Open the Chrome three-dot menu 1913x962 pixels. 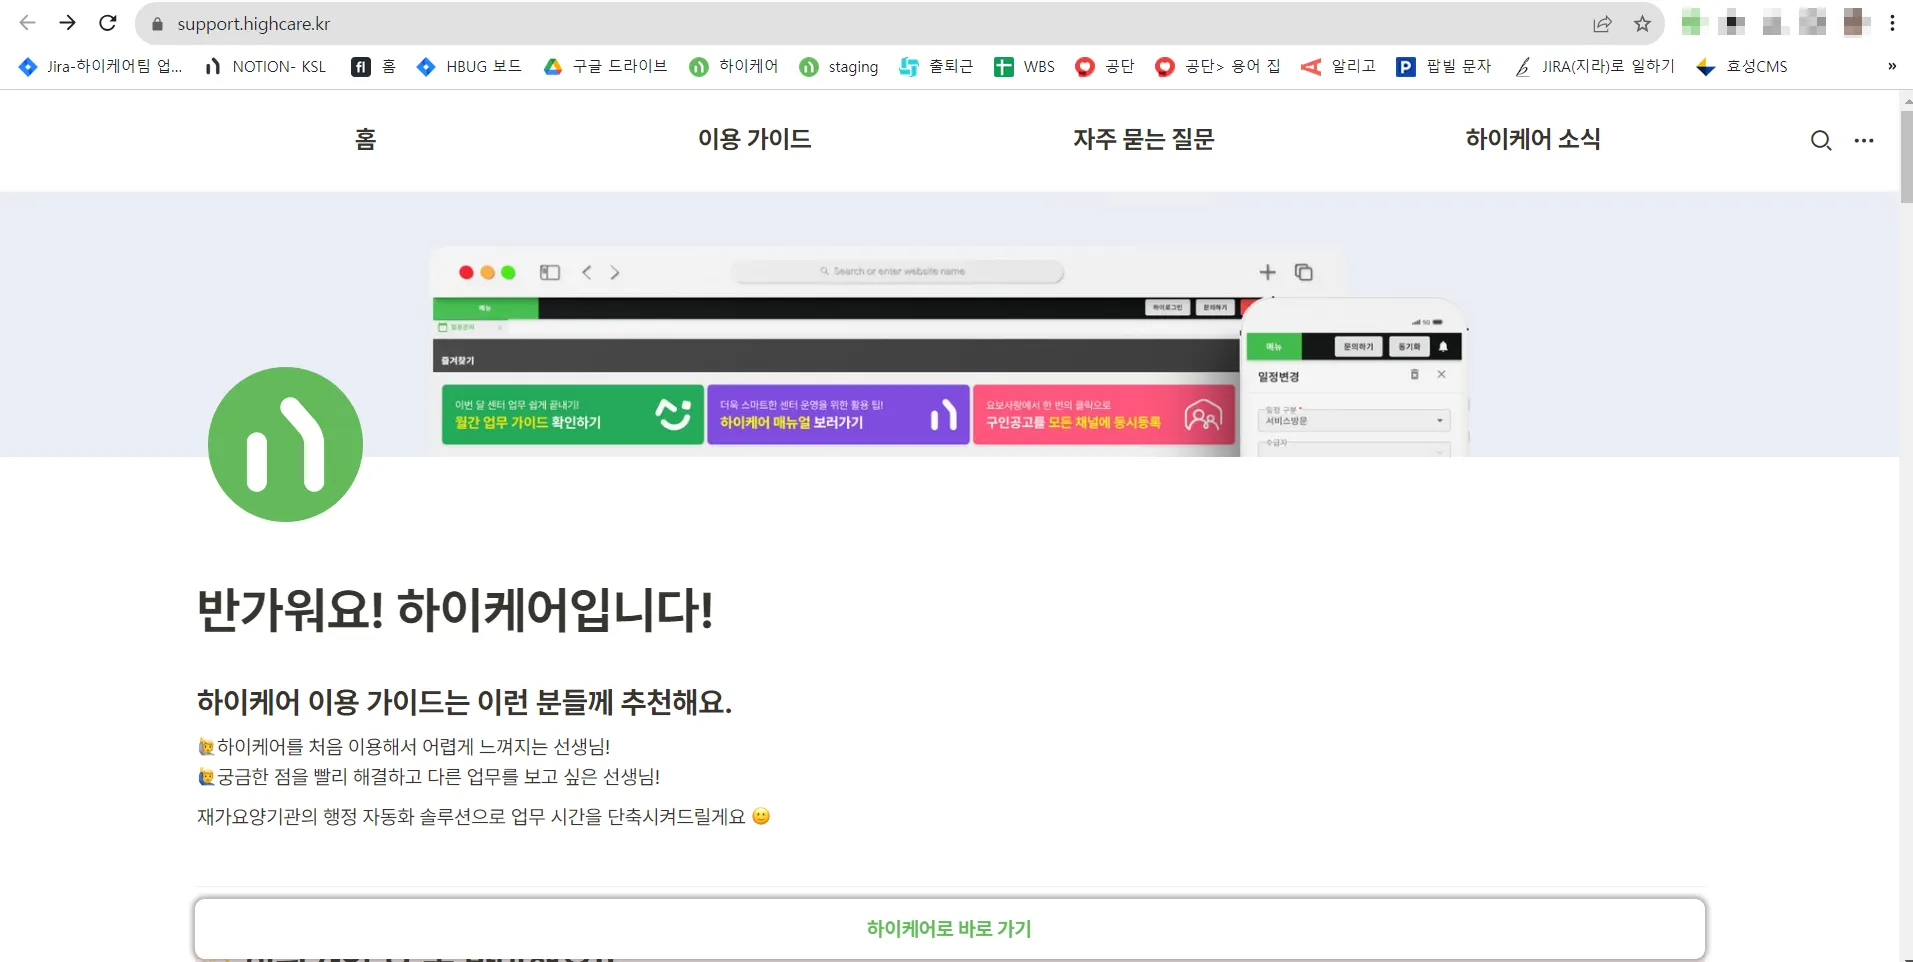pyautogui.click(x=1892, y=23)
